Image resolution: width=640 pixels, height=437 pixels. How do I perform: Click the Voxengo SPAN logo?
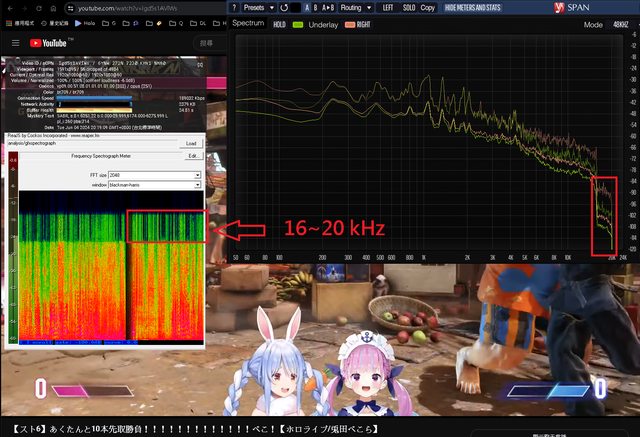(x=572, y=7)
